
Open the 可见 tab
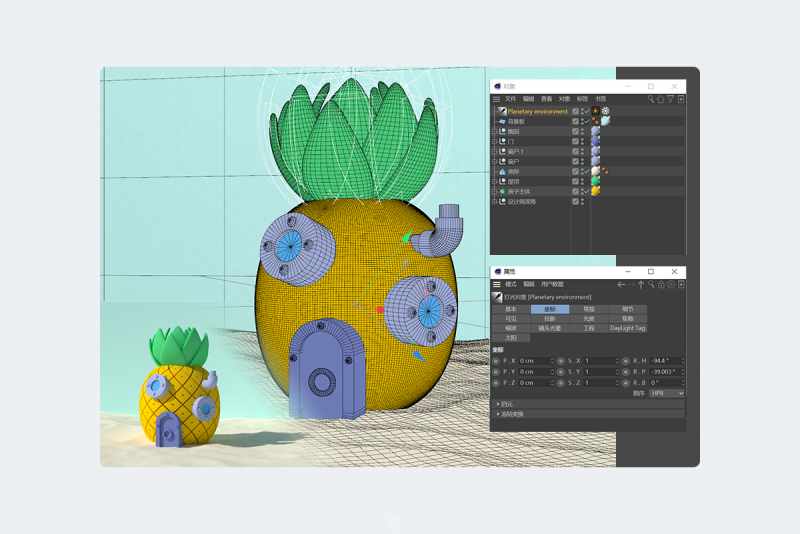(511, 319)
